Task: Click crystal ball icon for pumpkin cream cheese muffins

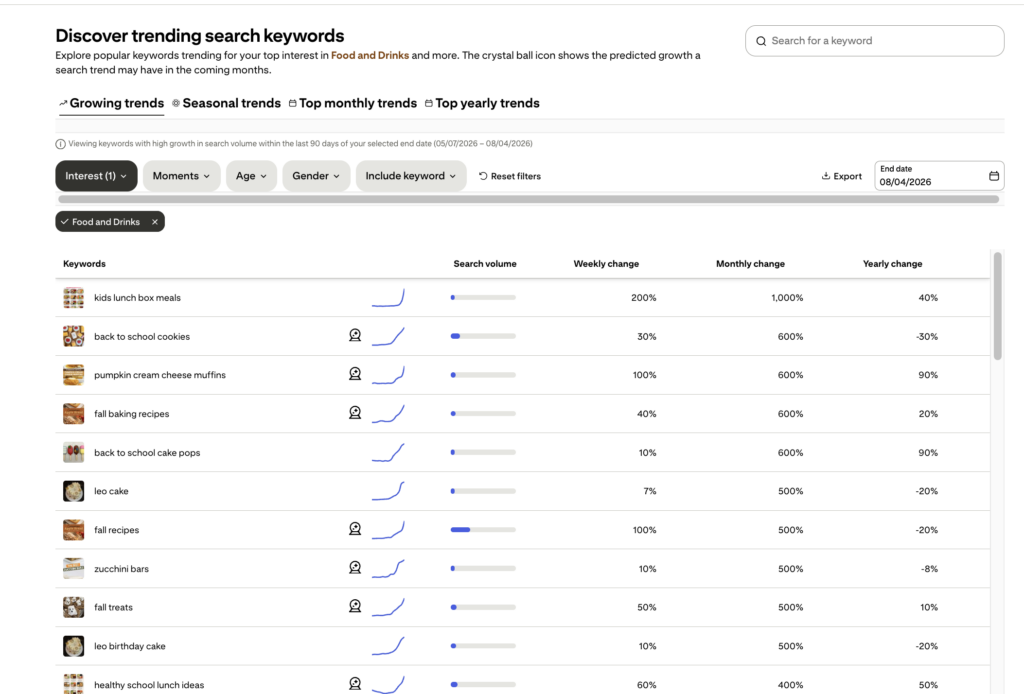Action: [355, 374]
